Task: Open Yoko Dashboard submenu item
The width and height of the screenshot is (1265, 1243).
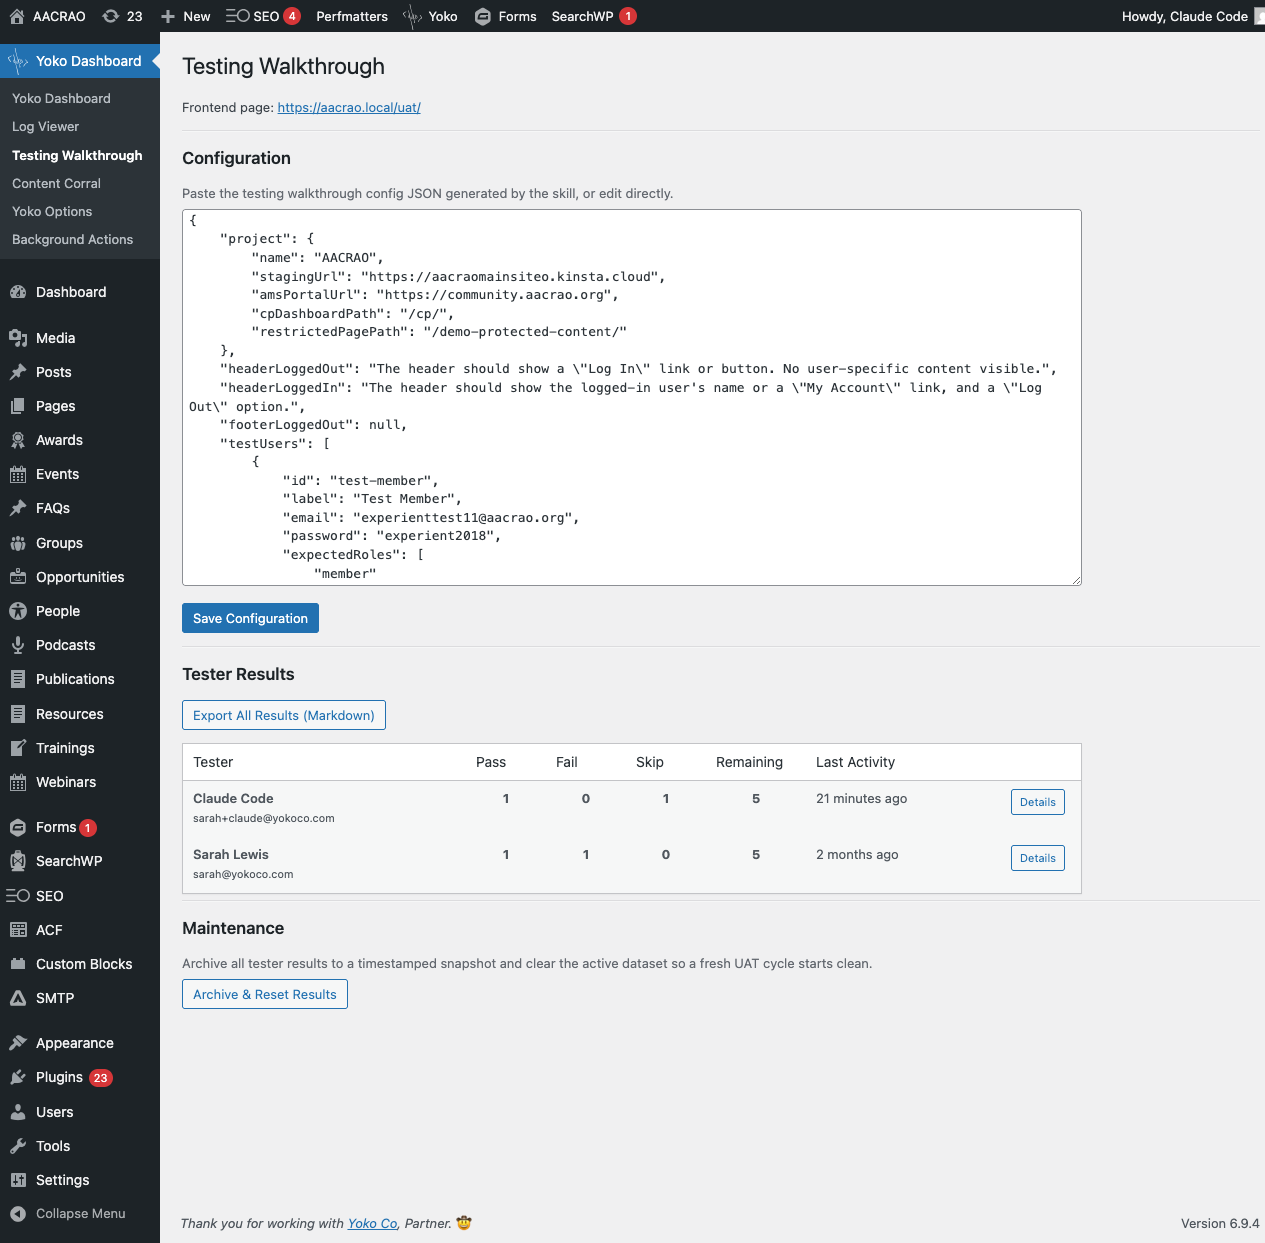Action: (61, 98)
